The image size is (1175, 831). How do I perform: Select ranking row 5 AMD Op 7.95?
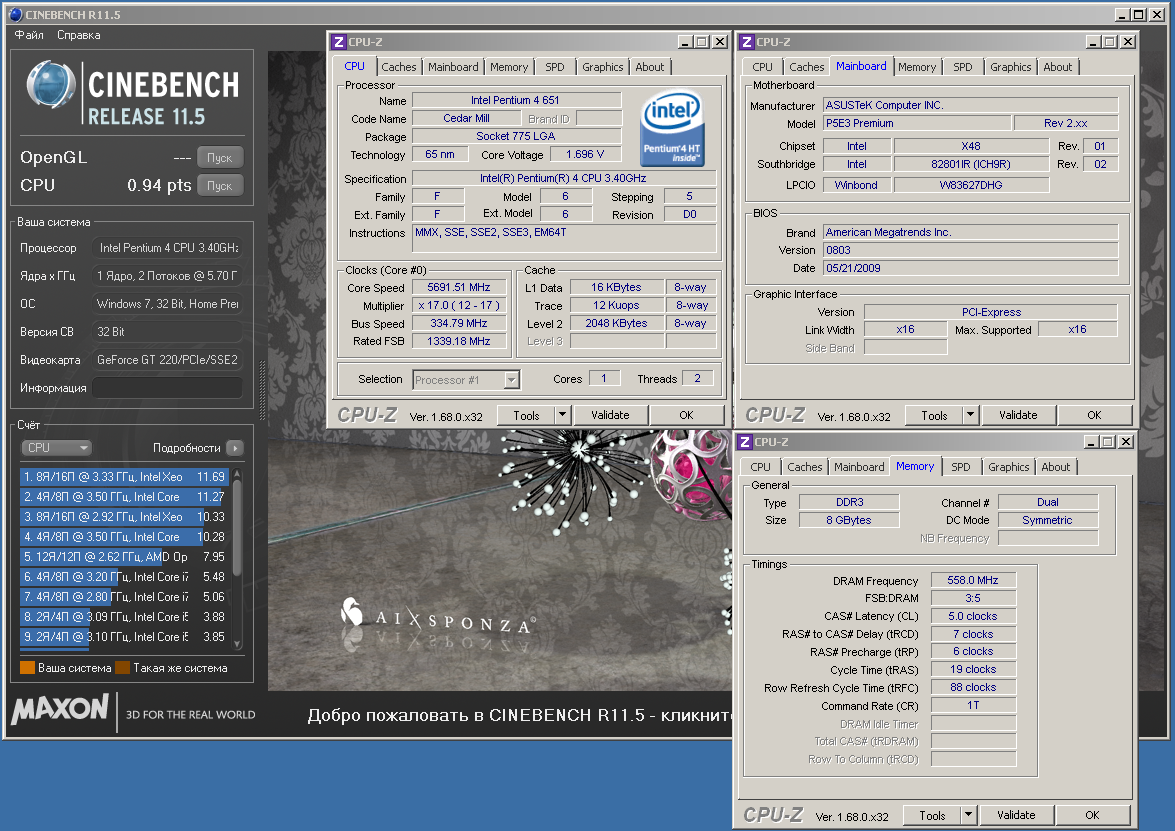coord(124,557)
